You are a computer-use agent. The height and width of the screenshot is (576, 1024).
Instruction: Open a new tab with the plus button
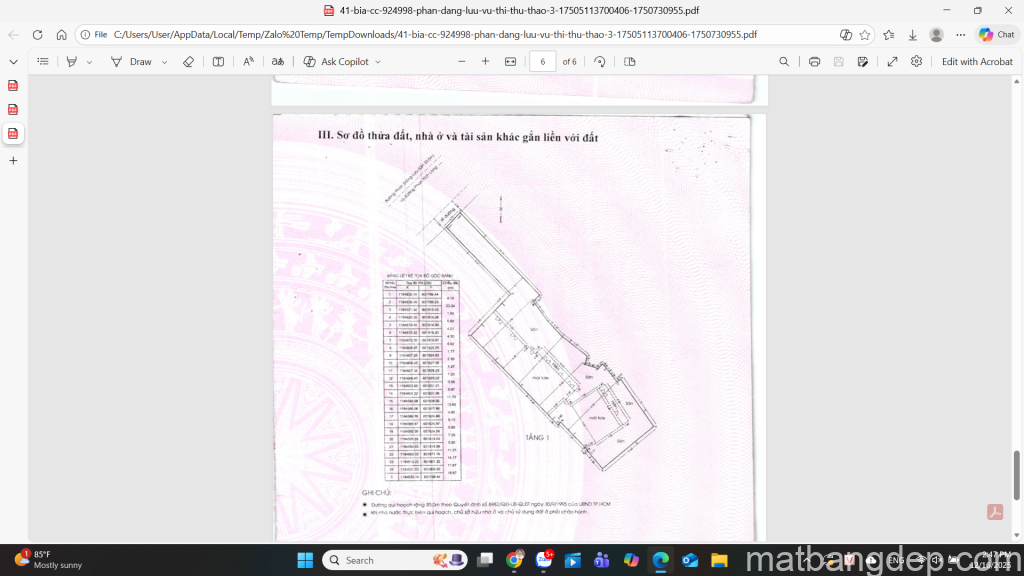13,160
